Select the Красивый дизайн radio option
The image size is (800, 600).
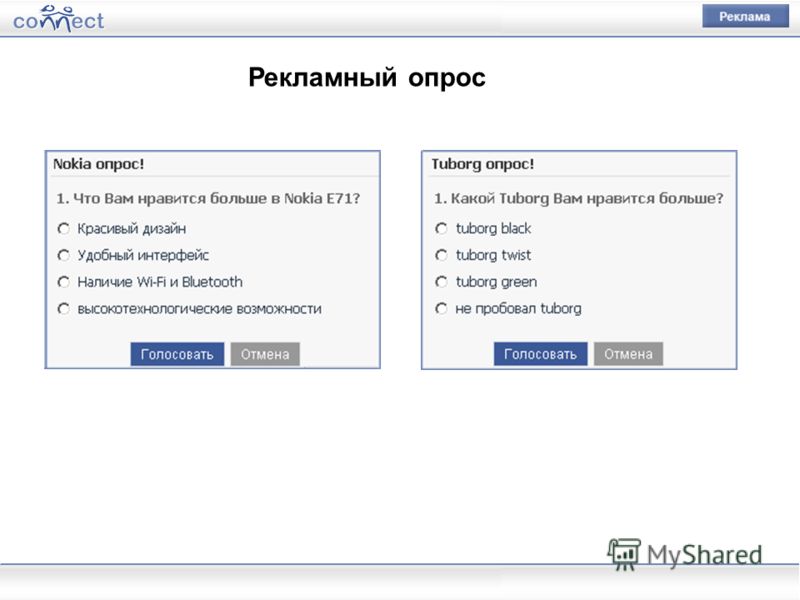tap(63, 229)
